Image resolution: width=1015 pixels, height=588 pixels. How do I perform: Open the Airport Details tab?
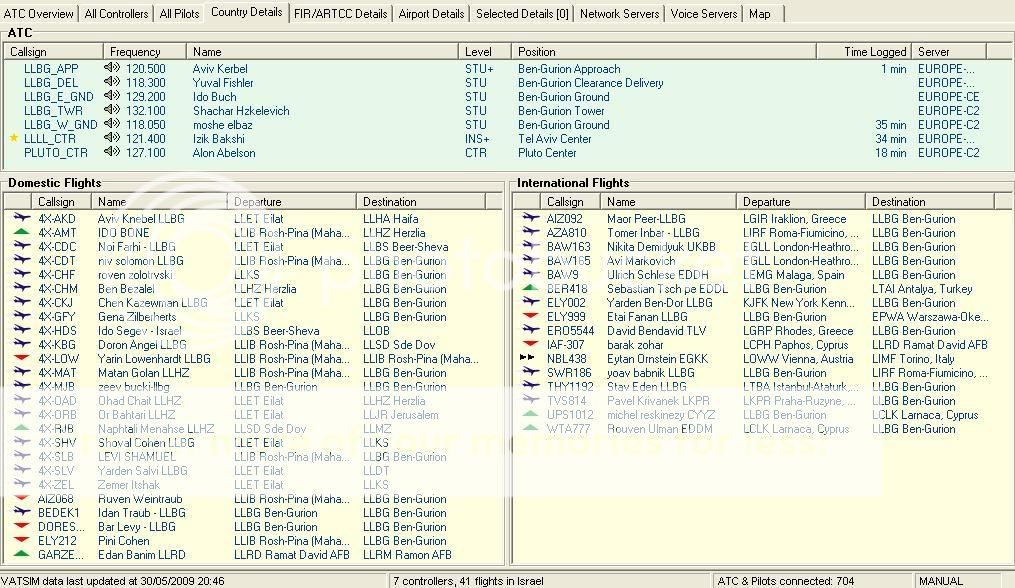coord(431,14)
